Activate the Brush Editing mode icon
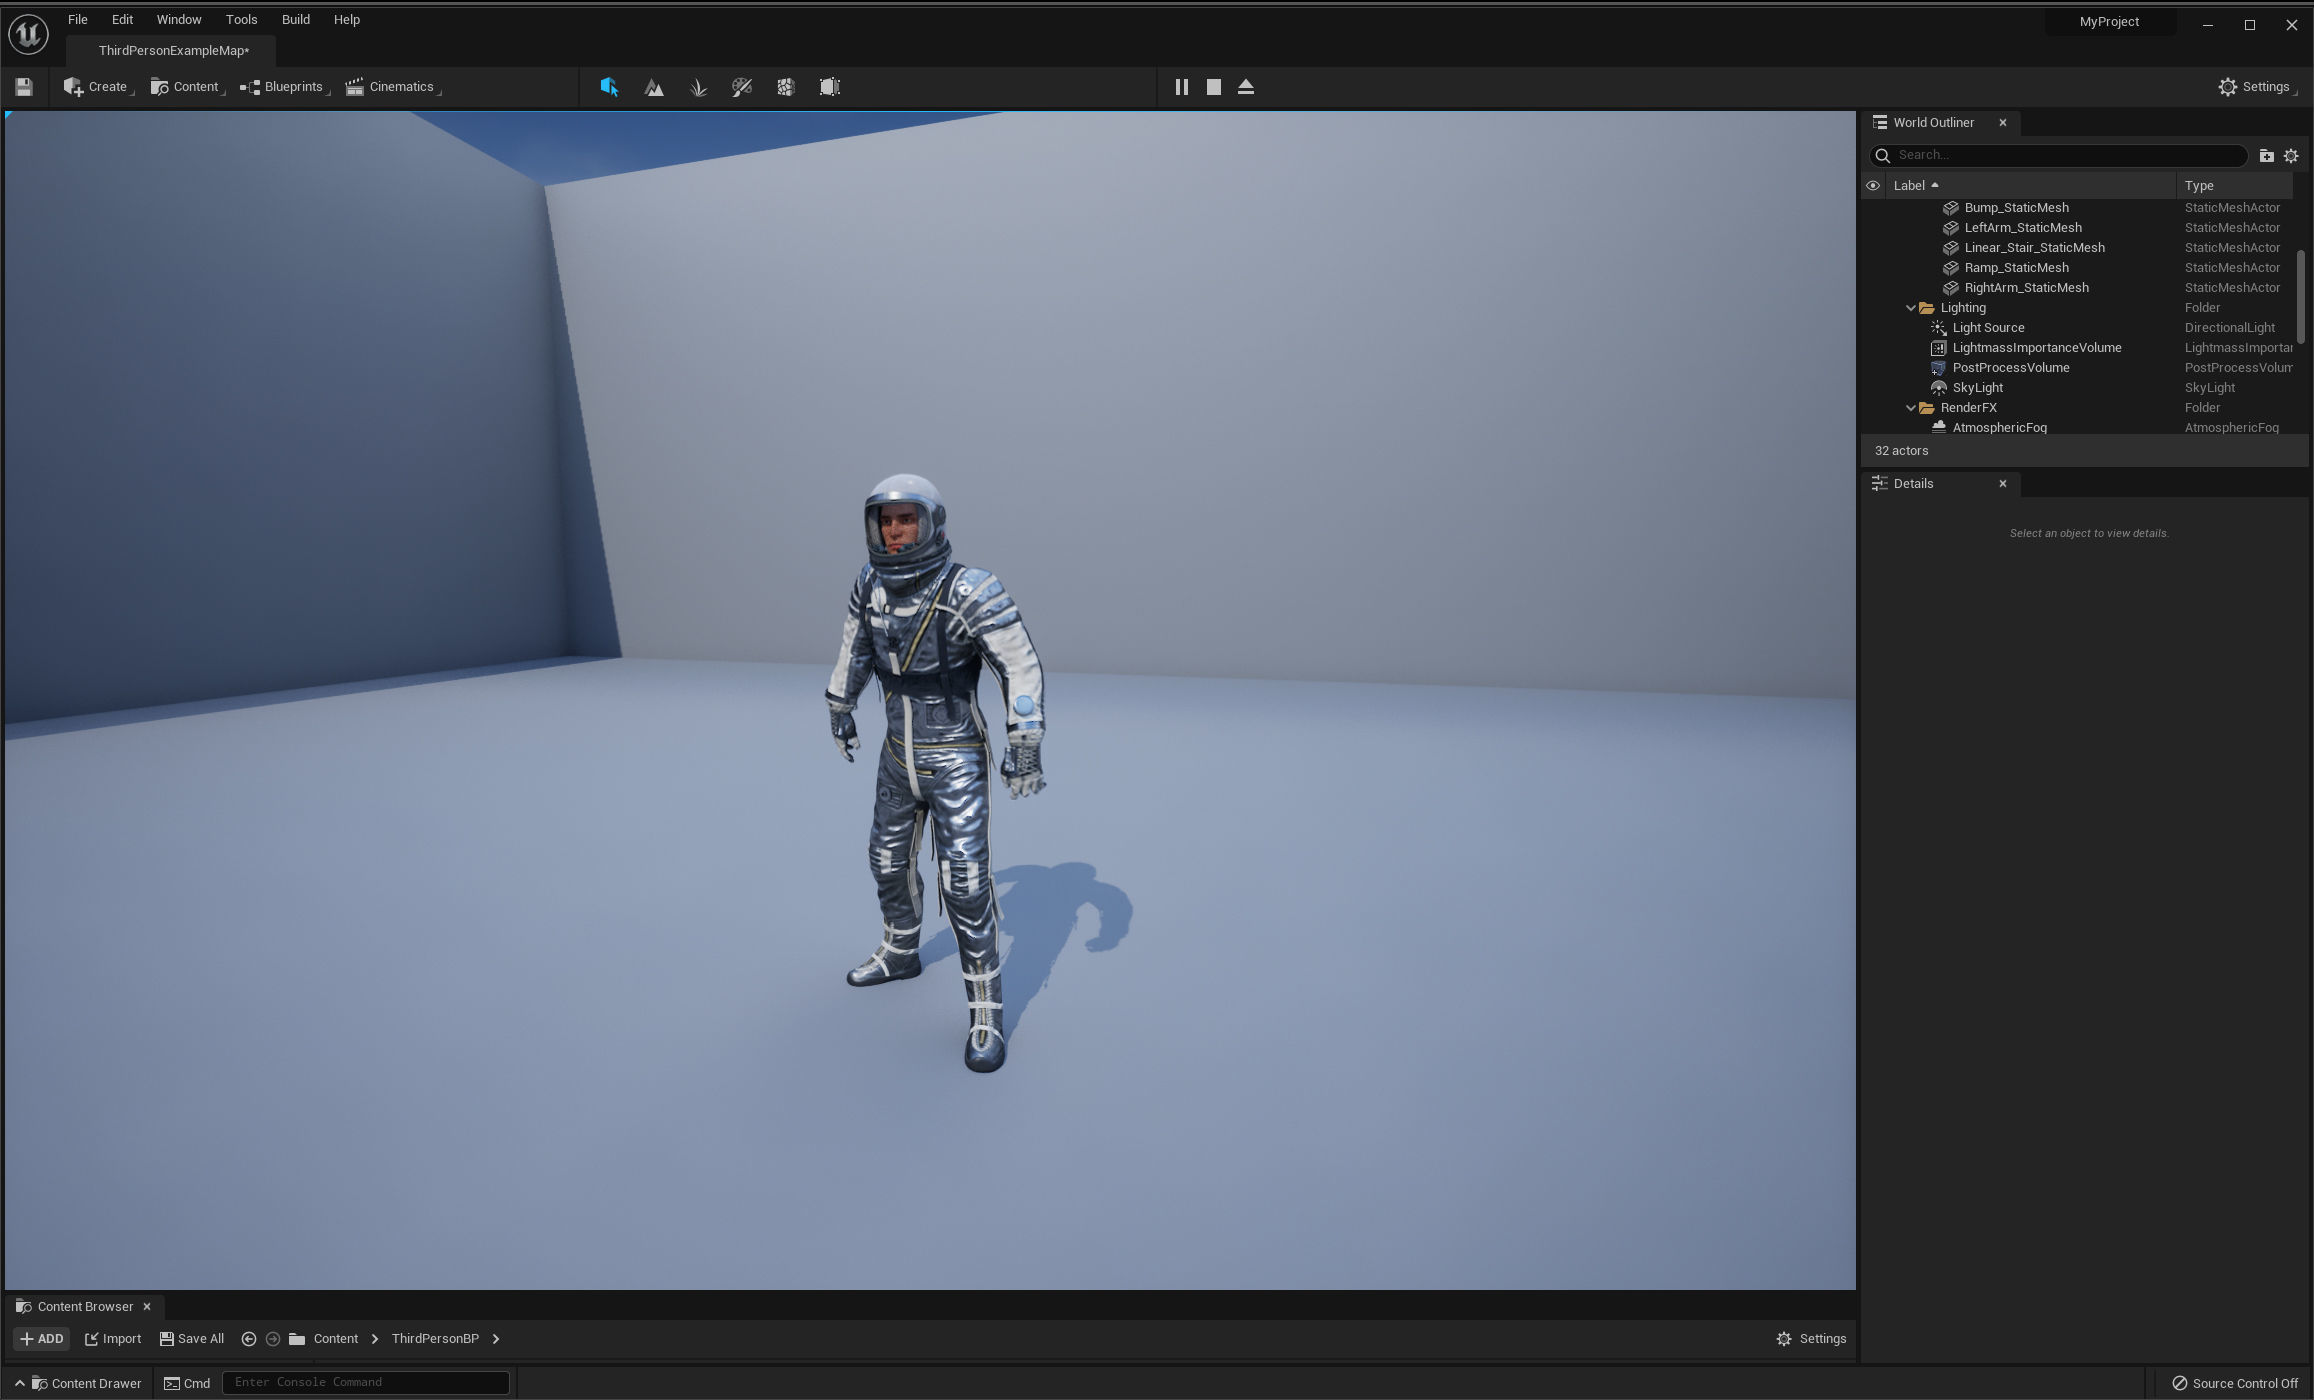Image resolution: width=2314 pixels, height=1400 pixels. pyautogui.click(x=830, y=87)
